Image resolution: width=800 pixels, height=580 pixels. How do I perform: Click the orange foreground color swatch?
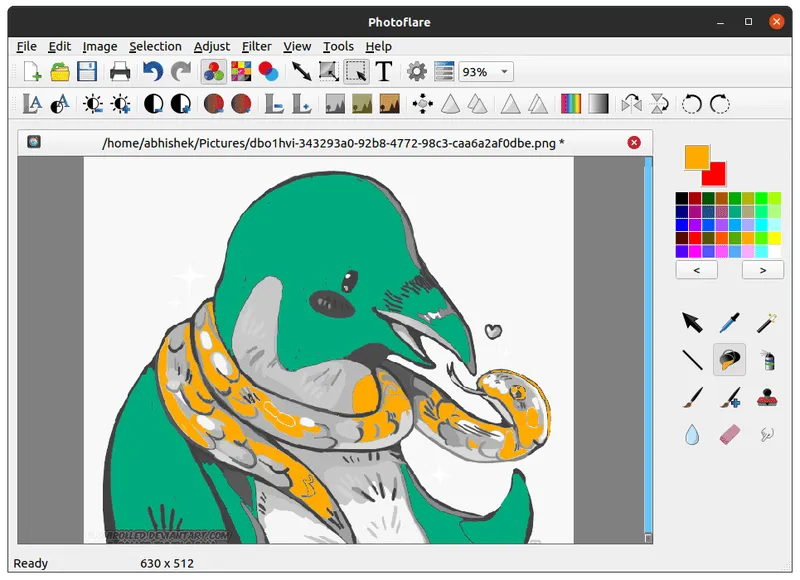tap(696, 157)
